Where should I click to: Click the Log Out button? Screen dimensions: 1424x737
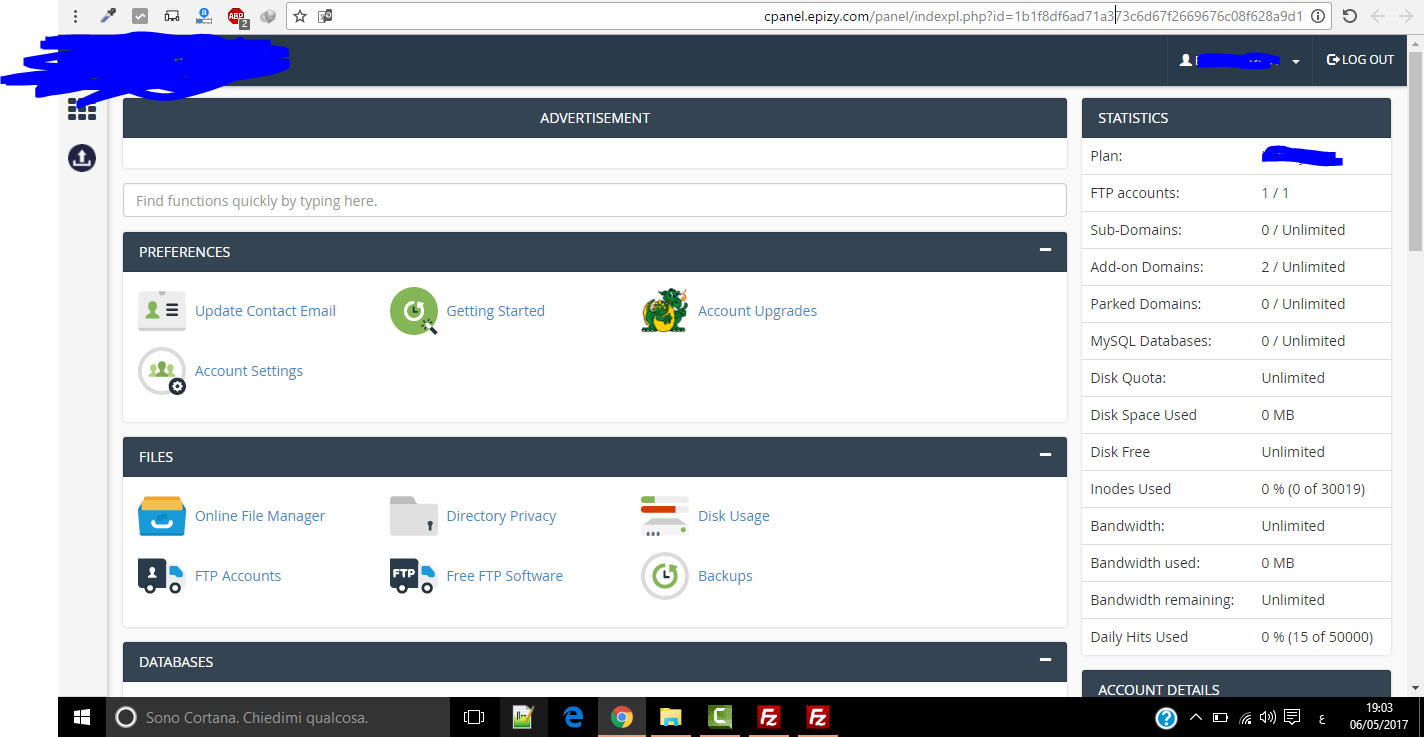[x=1360, y=60]
